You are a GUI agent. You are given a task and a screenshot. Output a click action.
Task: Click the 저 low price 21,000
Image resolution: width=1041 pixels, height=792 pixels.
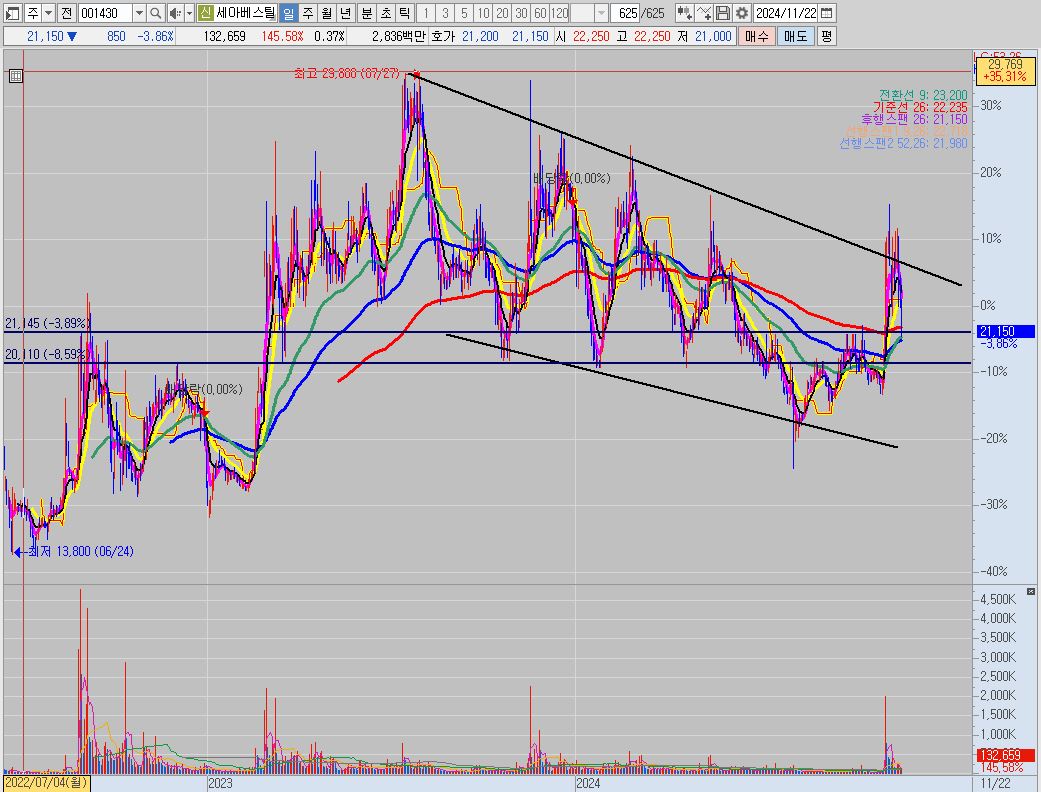tap(713, 36)
